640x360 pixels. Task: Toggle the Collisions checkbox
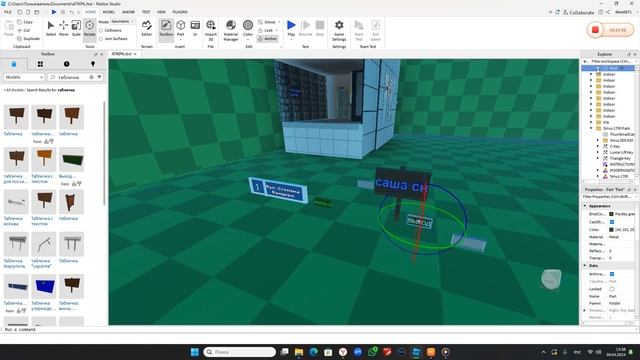pos(101,31)
